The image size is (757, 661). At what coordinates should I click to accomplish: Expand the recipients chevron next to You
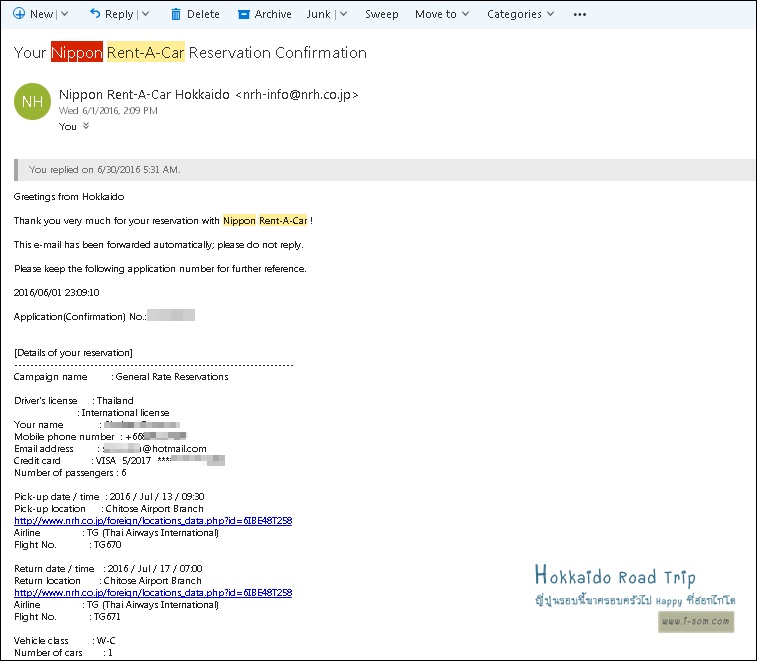pos(86,126)
